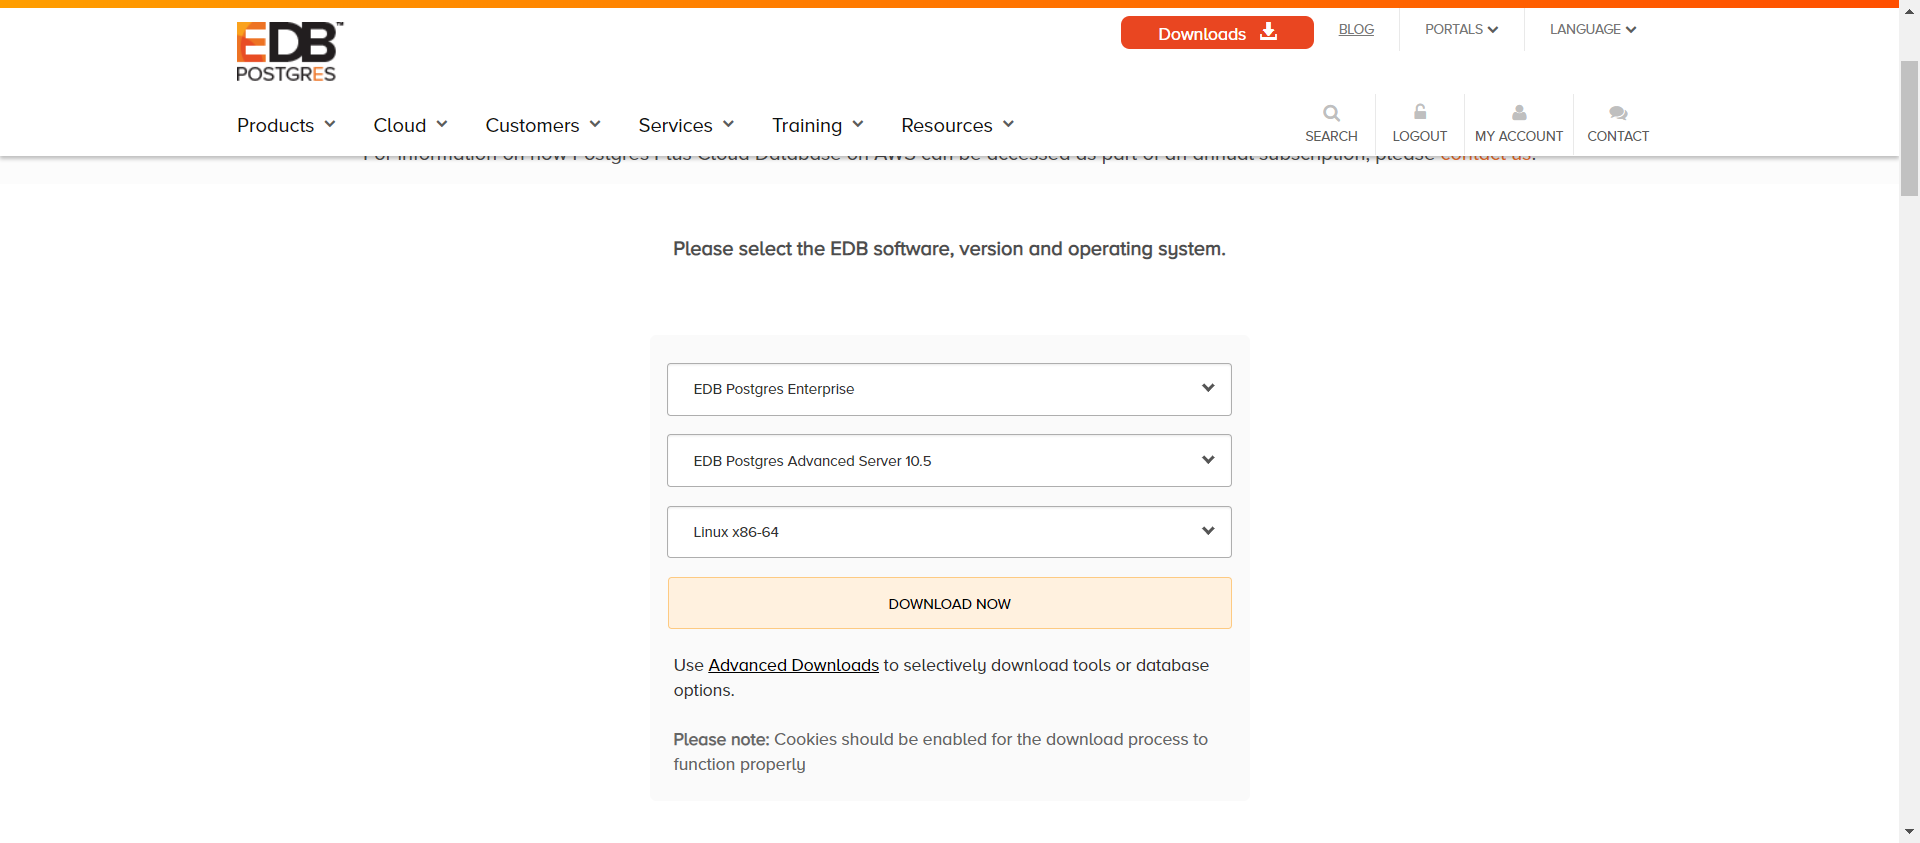1920x843 pixels.
Task: Open the Customers menu
Action: point(543,125)
